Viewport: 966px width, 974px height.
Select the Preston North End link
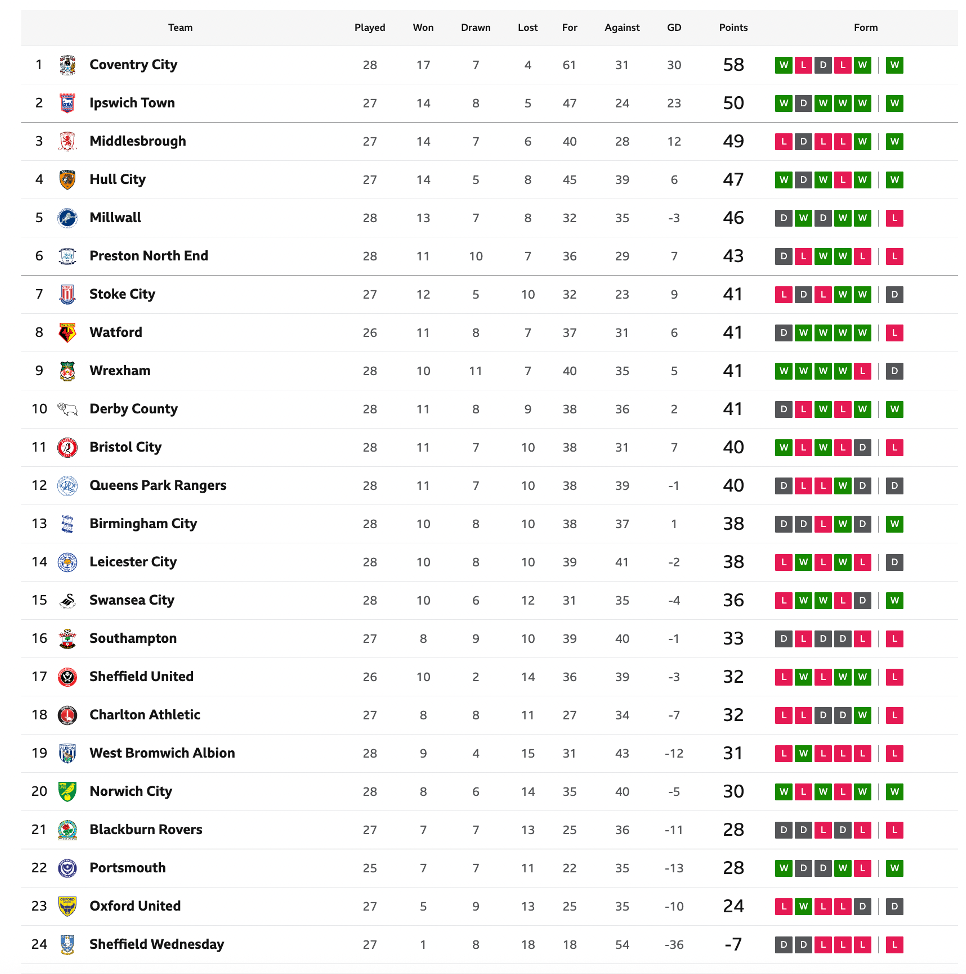(148, 256)
